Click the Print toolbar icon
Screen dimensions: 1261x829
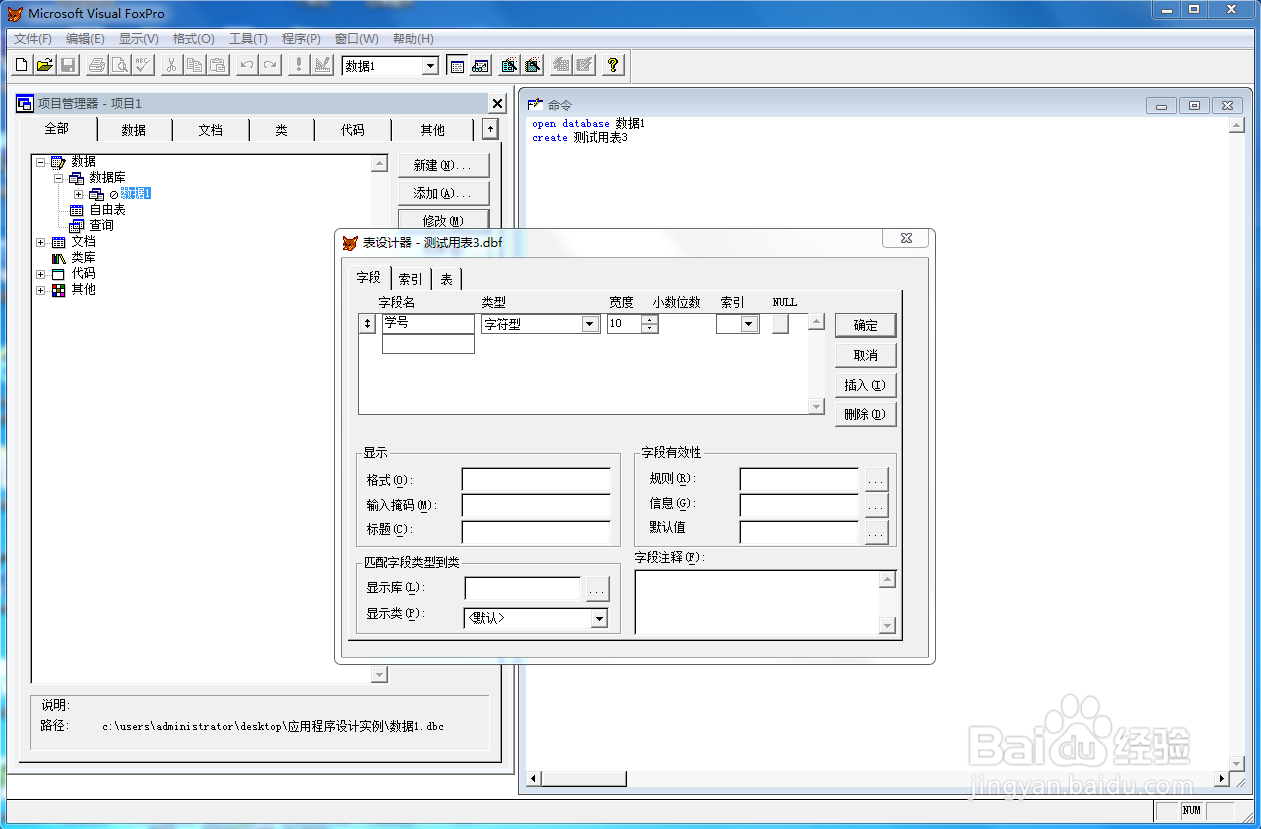(x=97, y=65)
